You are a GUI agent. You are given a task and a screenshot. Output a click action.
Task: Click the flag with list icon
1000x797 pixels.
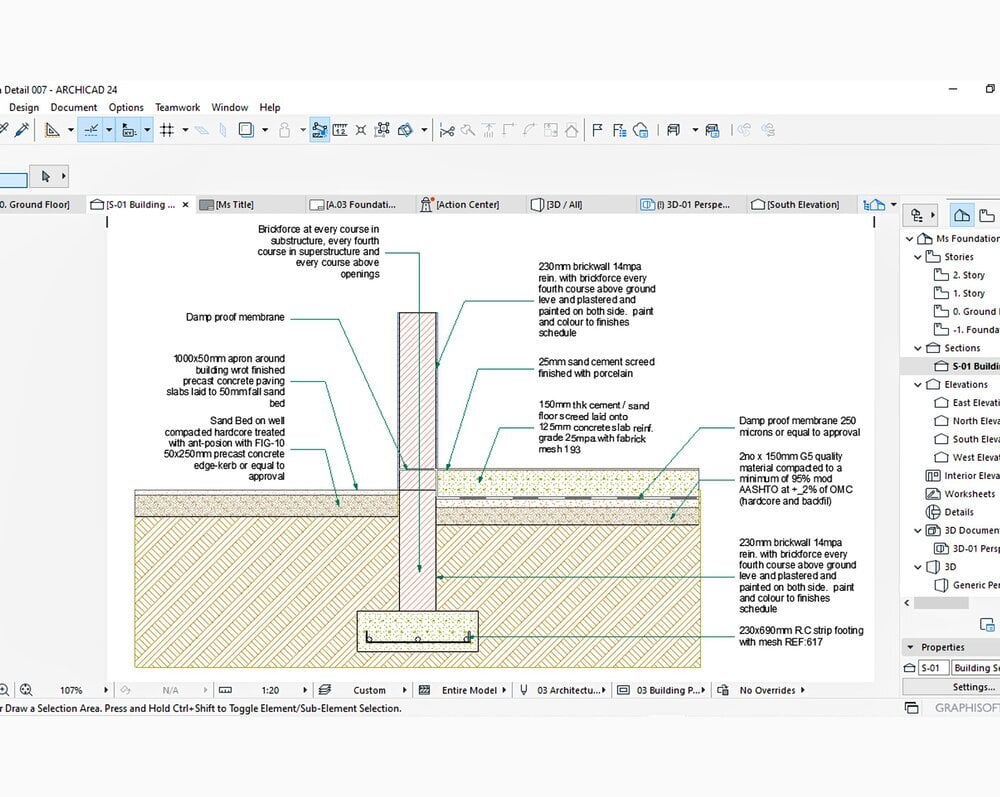click(619, 130)
